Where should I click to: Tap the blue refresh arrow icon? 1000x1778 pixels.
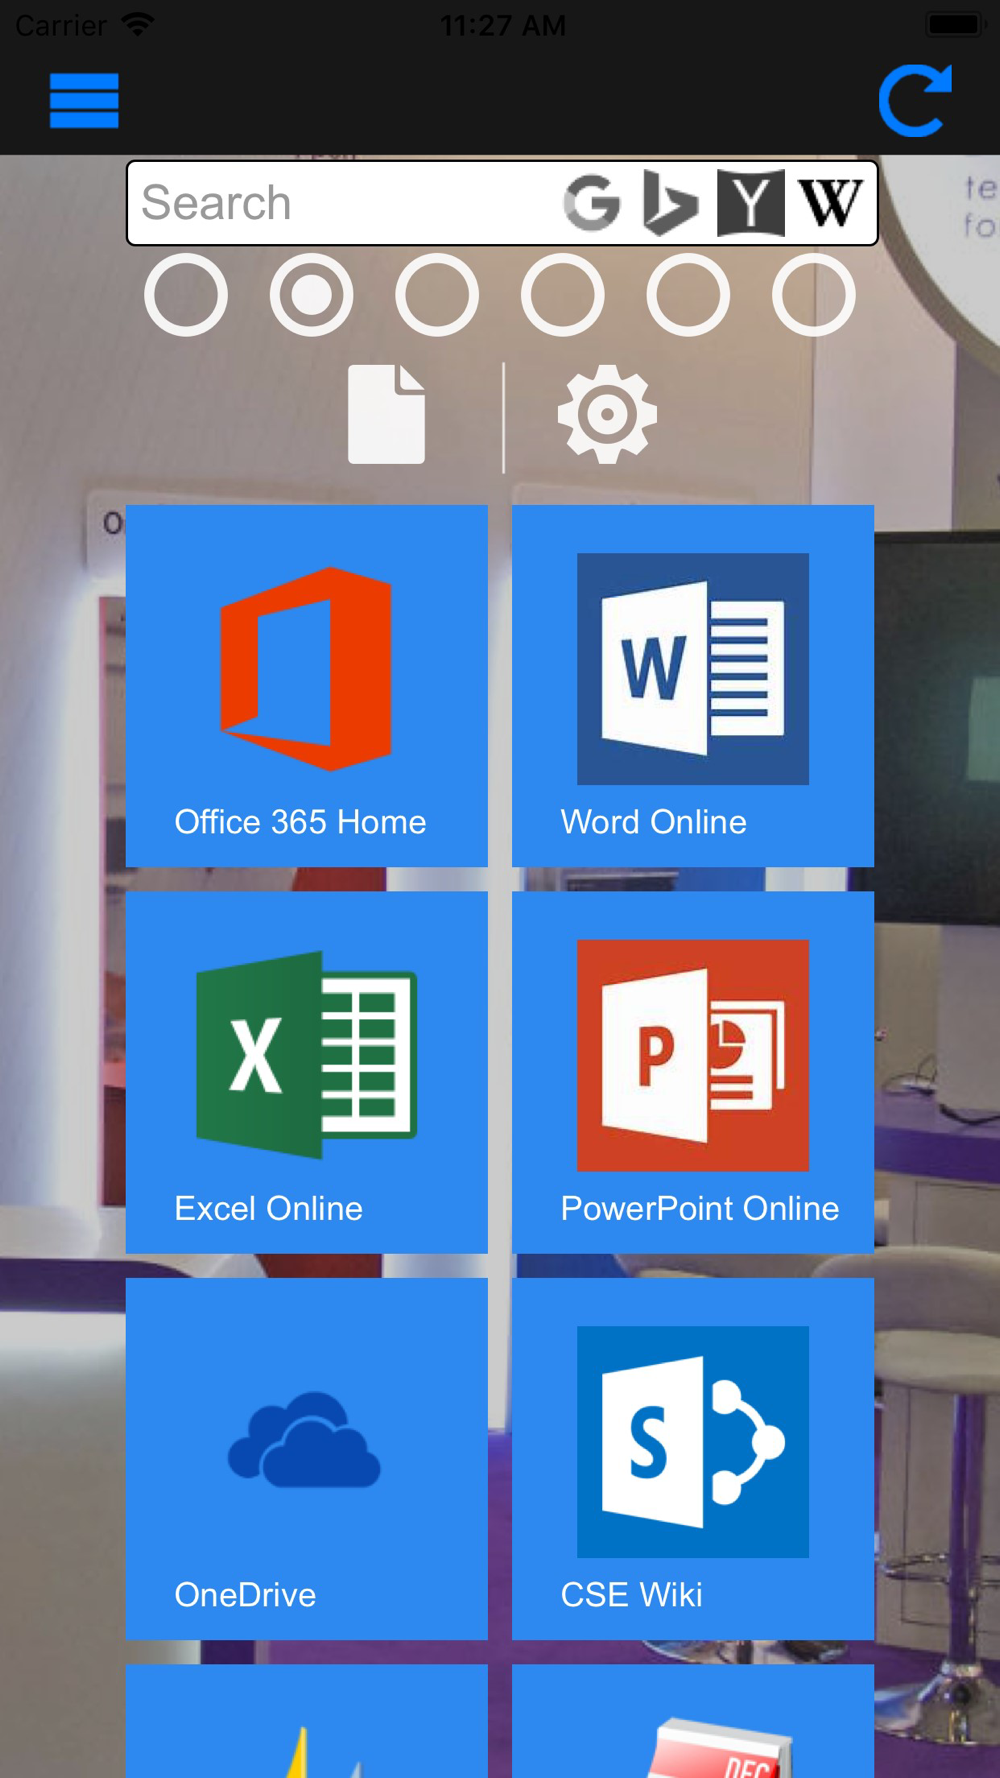tap(915, 101)
